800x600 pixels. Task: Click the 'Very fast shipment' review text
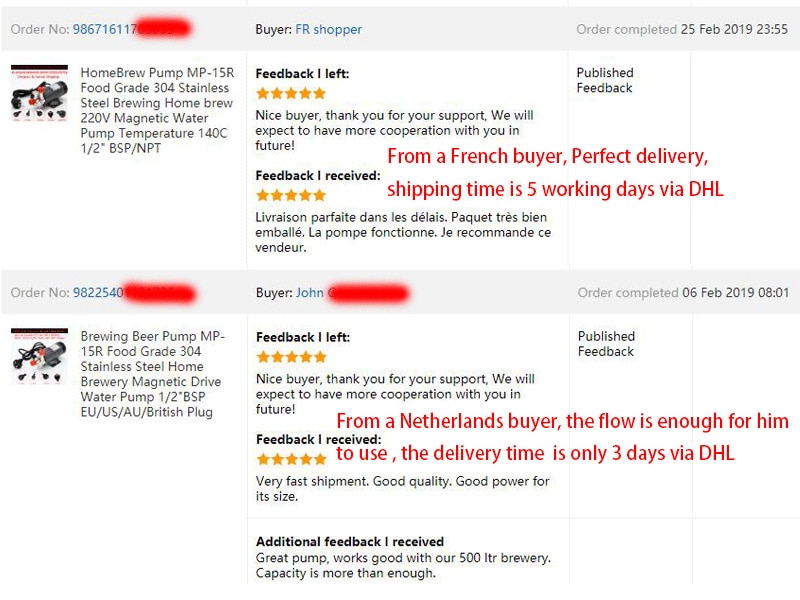(403, 489)
